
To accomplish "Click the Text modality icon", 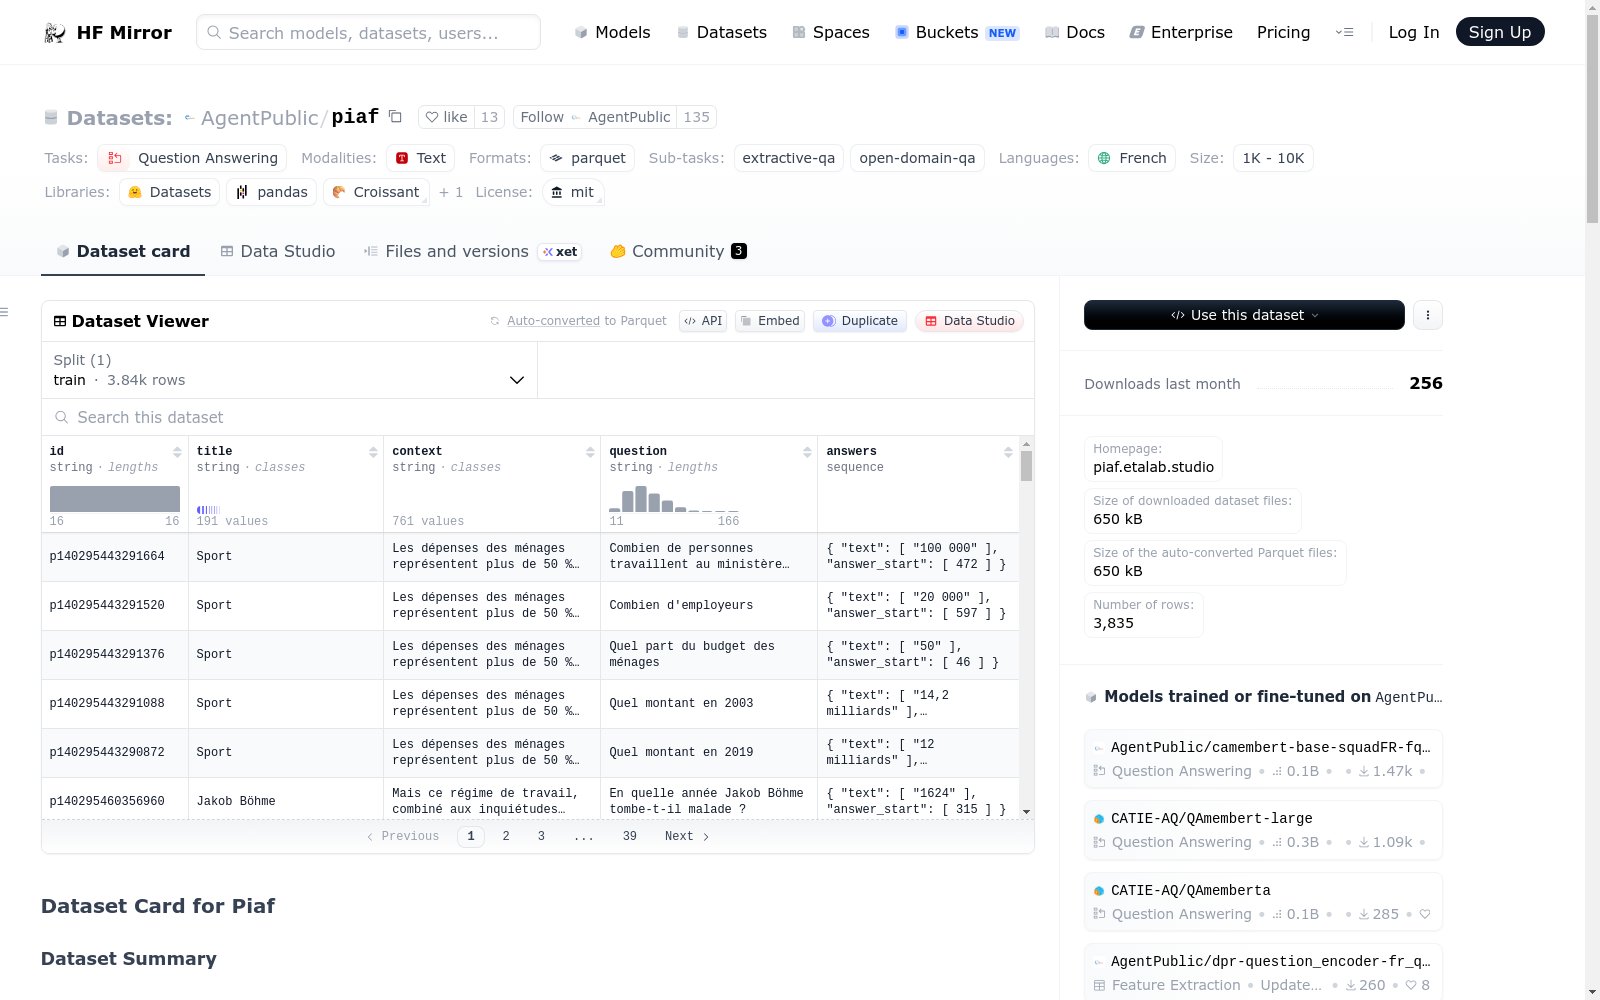I will (402, 158).
